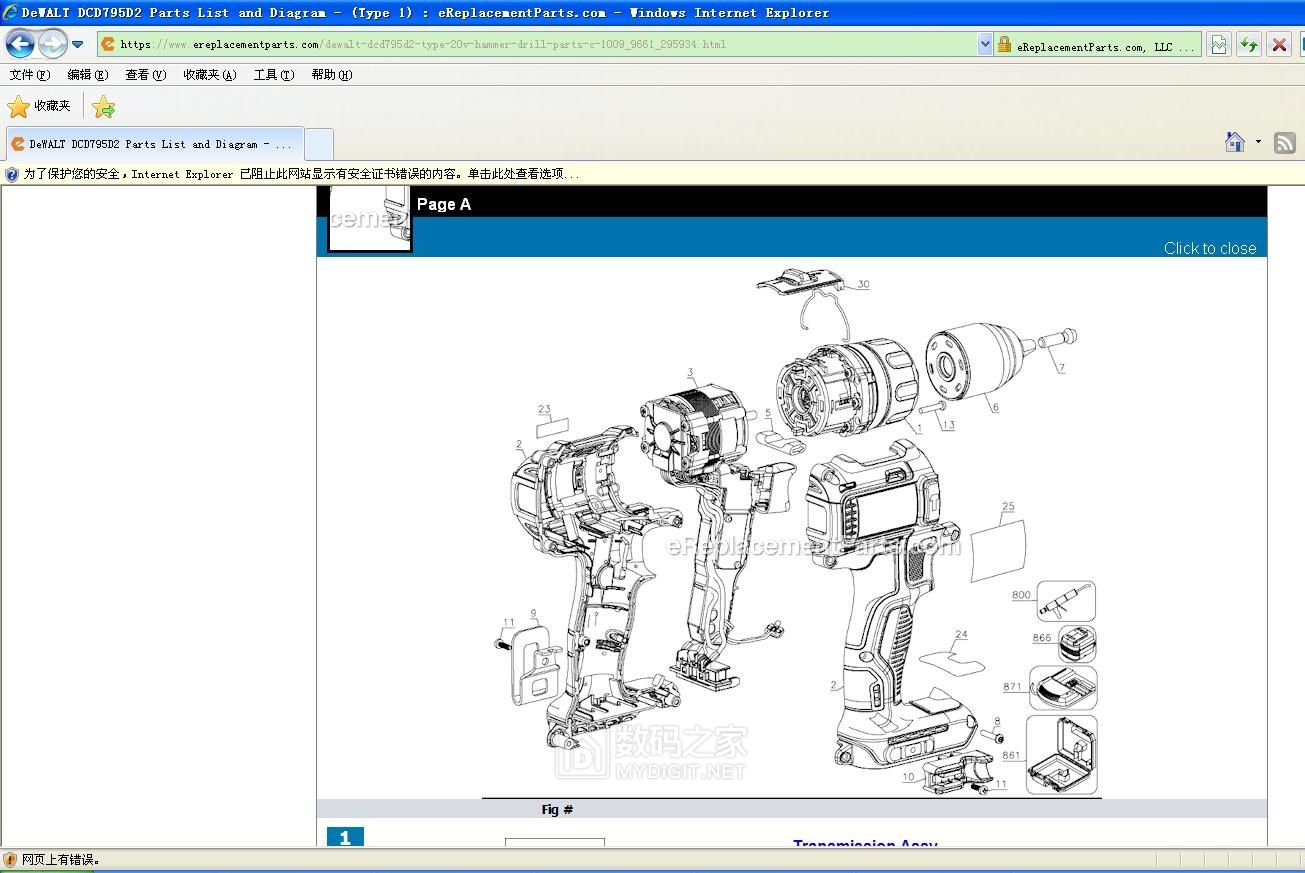Click the browser Back arrow button

click(x=21, y=43)
